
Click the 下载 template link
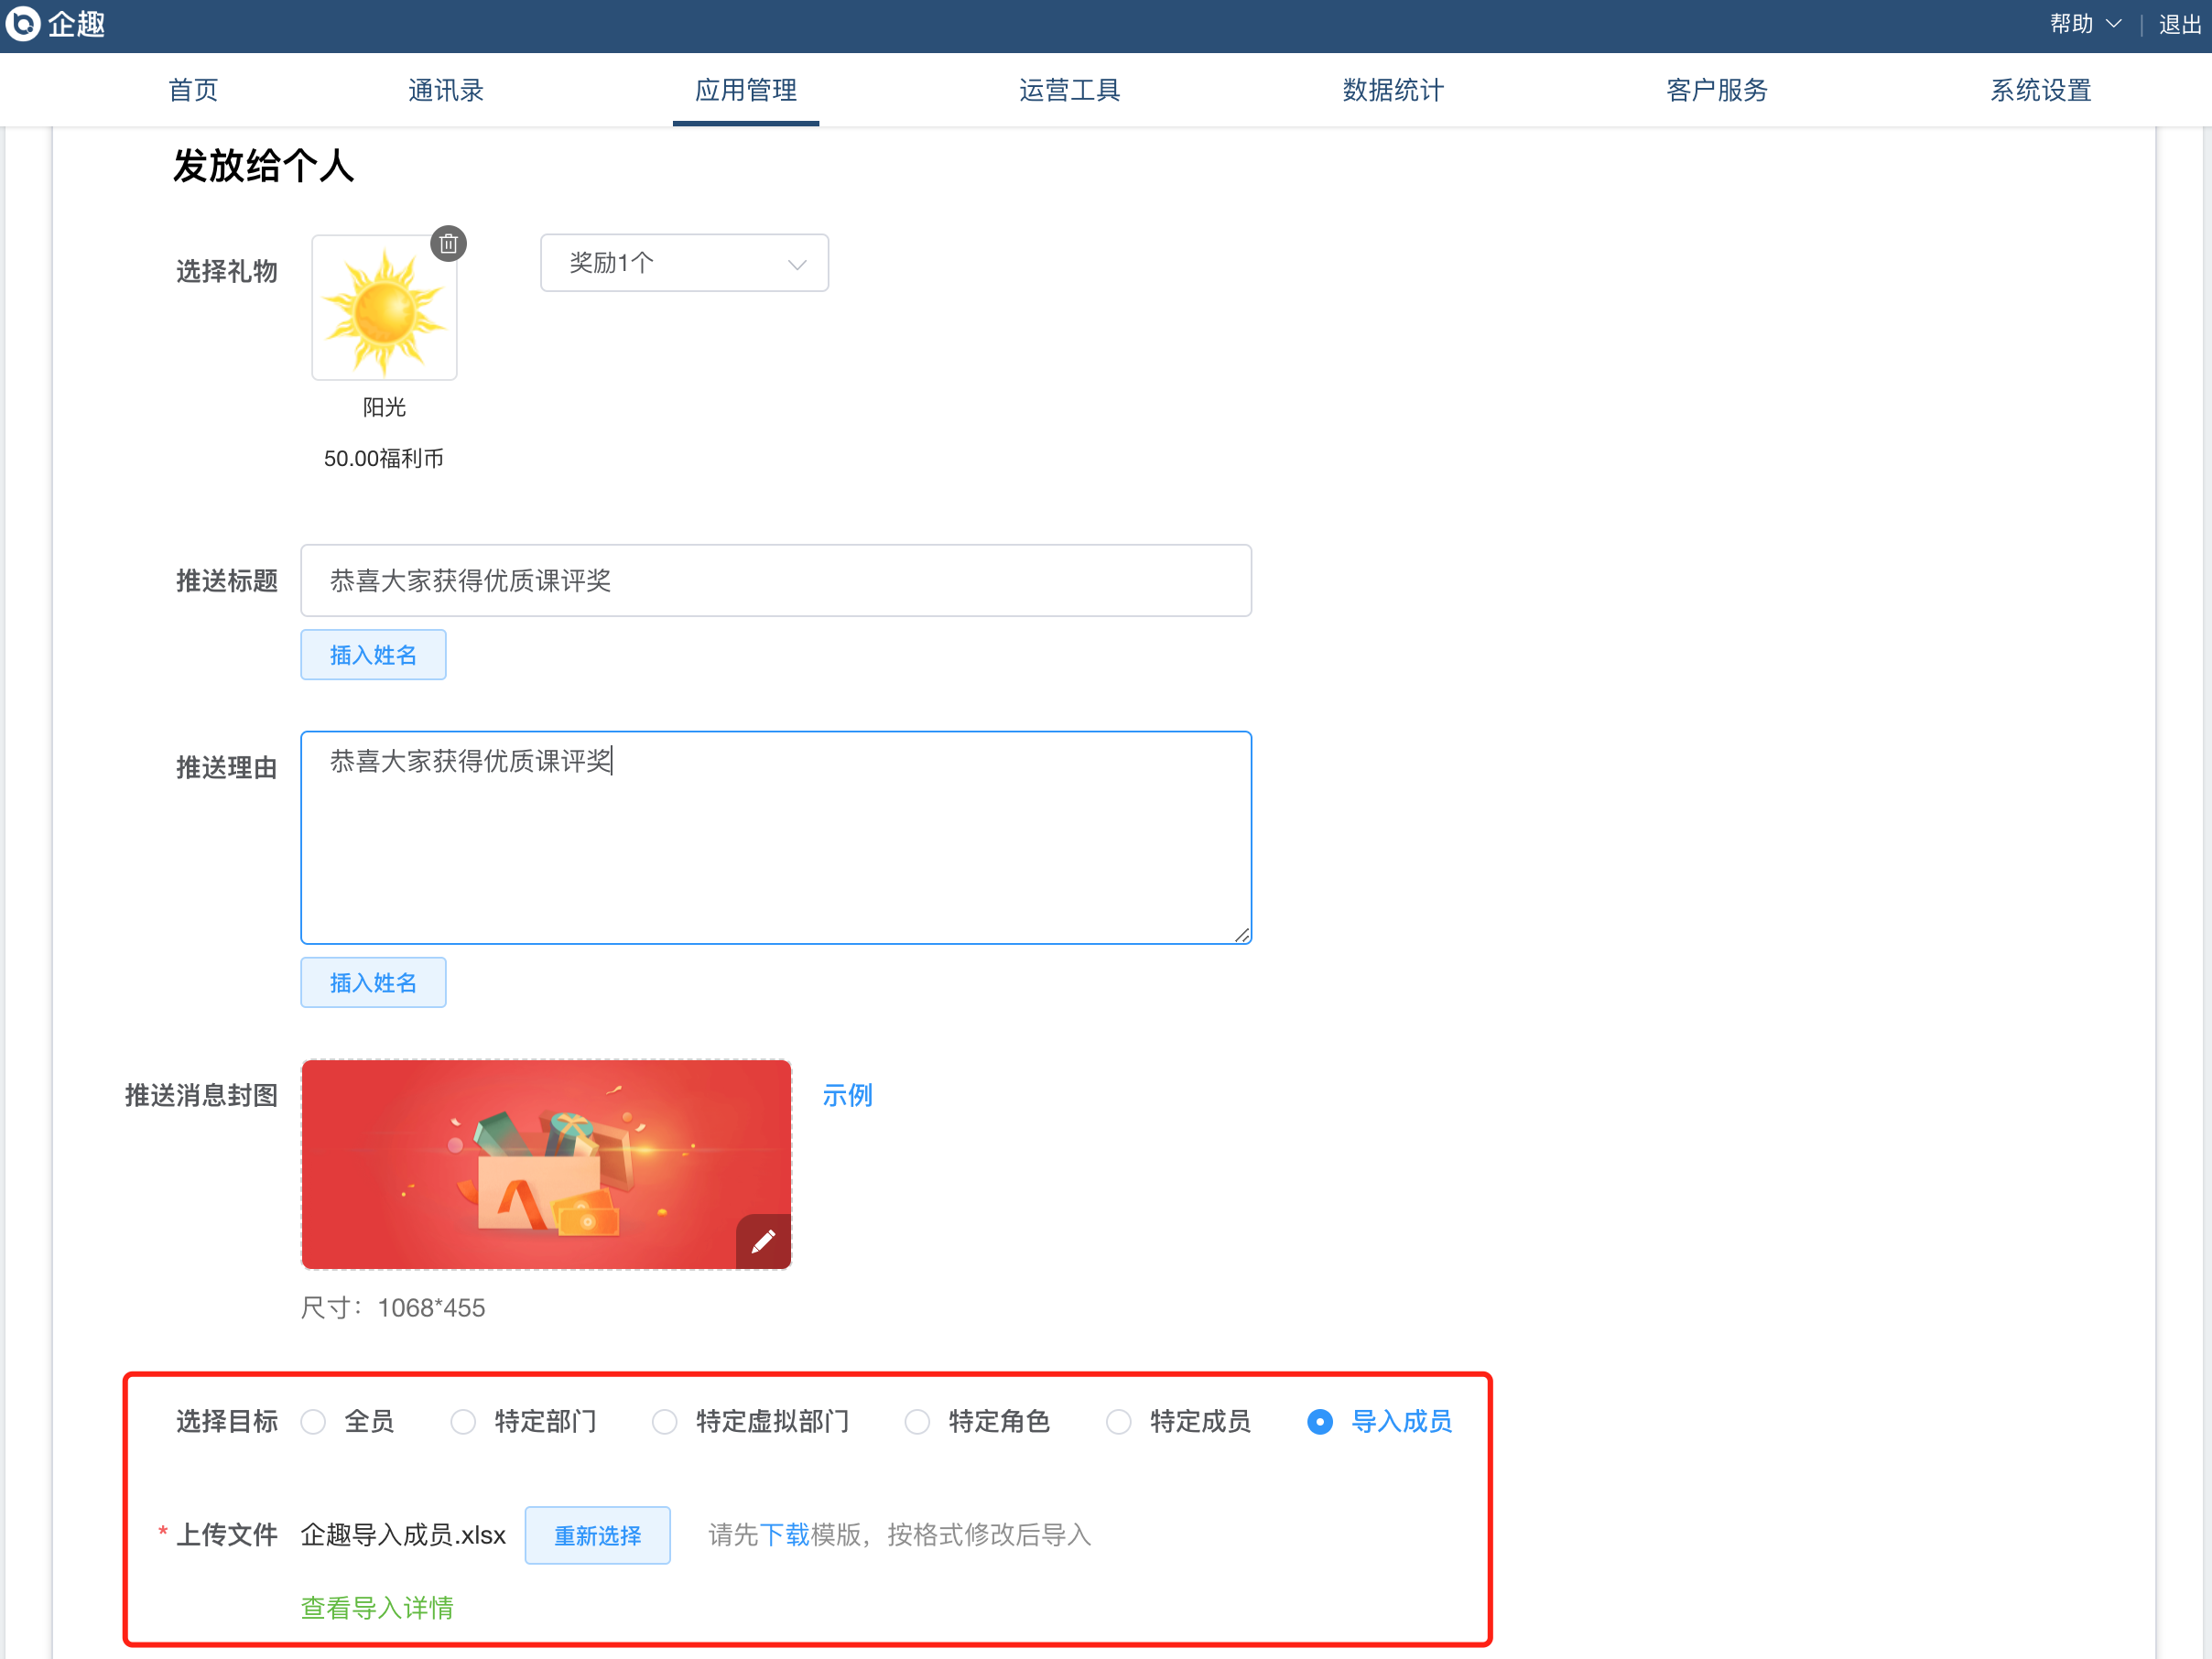(x=785, y=1535)
